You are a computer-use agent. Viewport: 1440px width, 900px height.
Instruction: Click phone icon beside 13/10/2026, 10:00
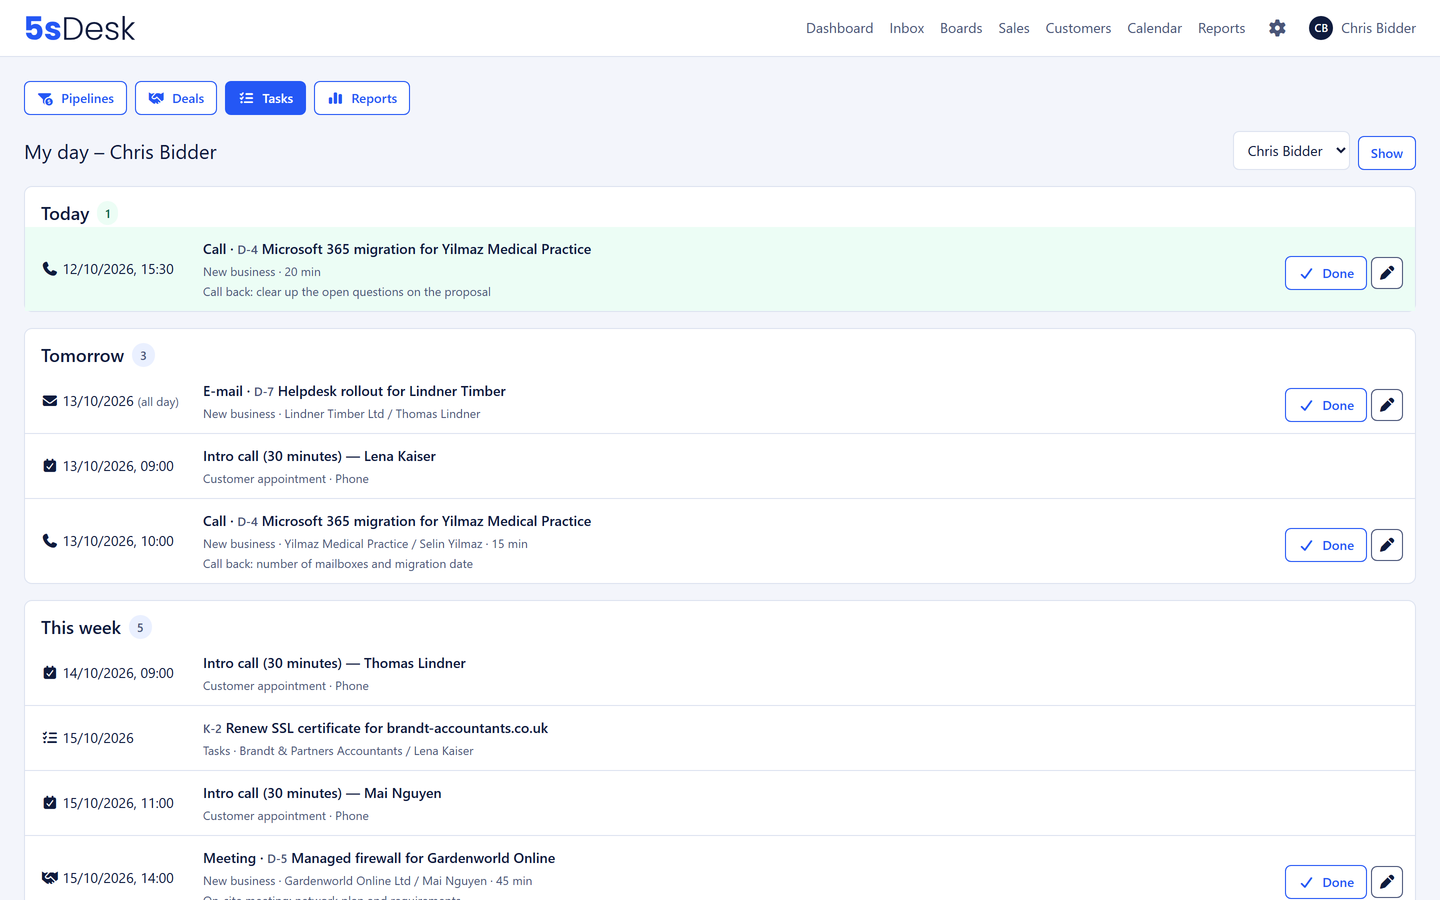49,541
